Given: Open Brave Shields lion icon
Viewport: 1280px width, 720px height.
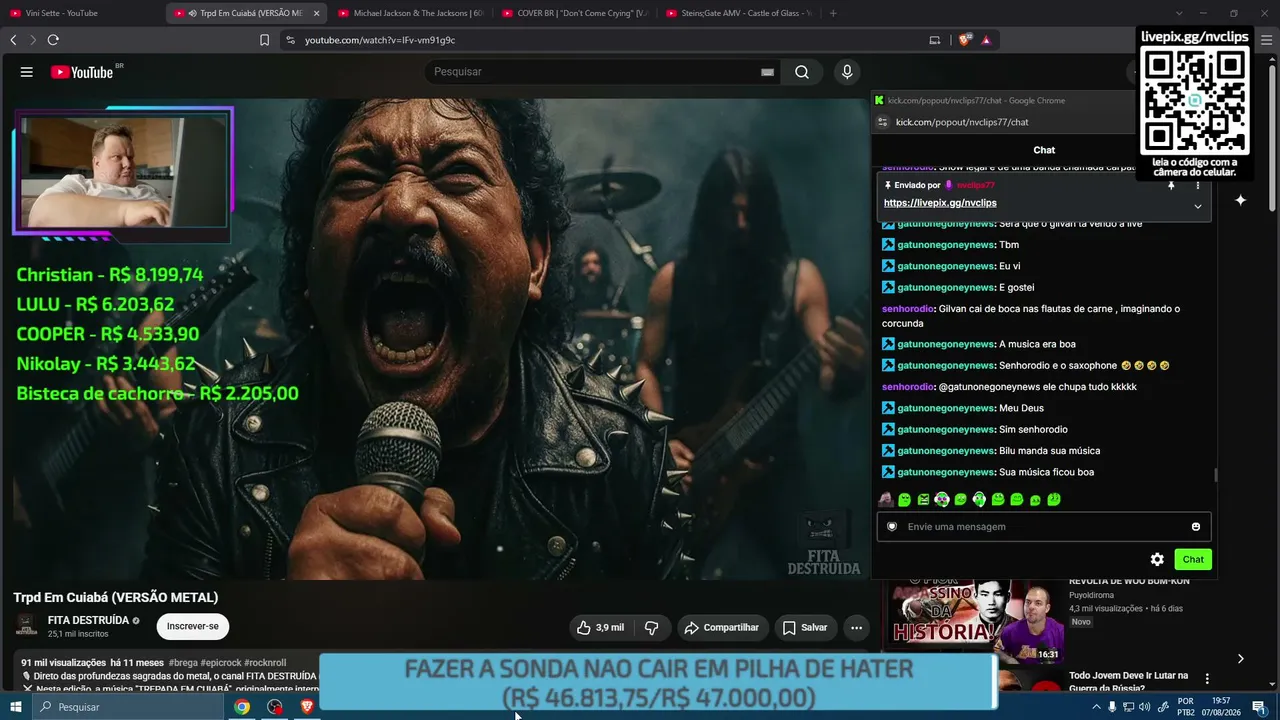Looking at the screenshot, I should pyautogui.click(x=964, y=40).
